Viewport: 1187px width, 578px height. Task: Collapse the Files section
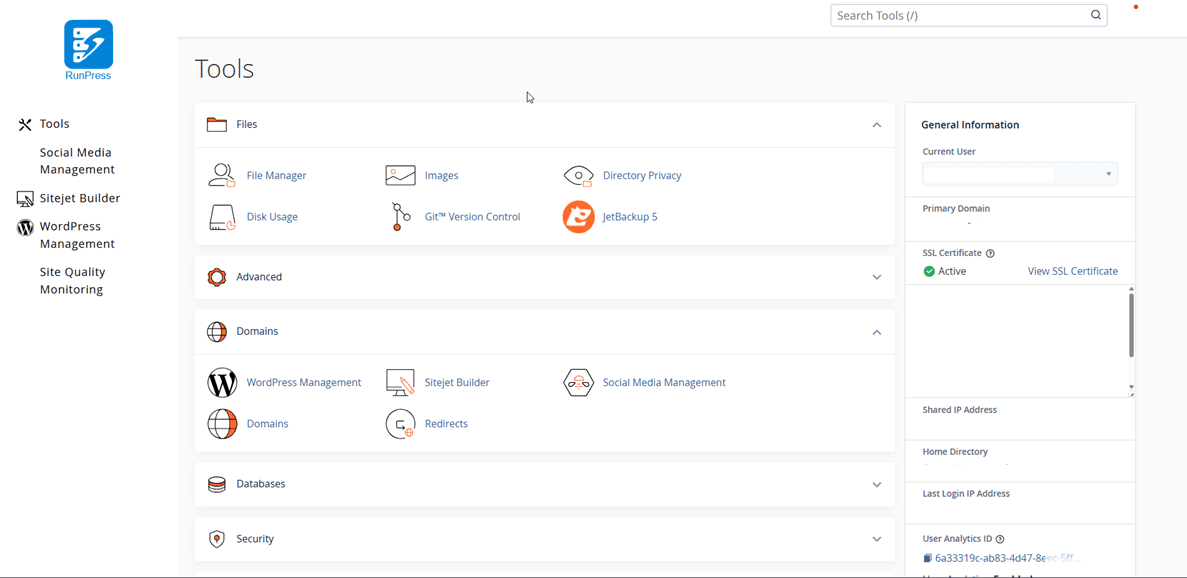[876, 125]
